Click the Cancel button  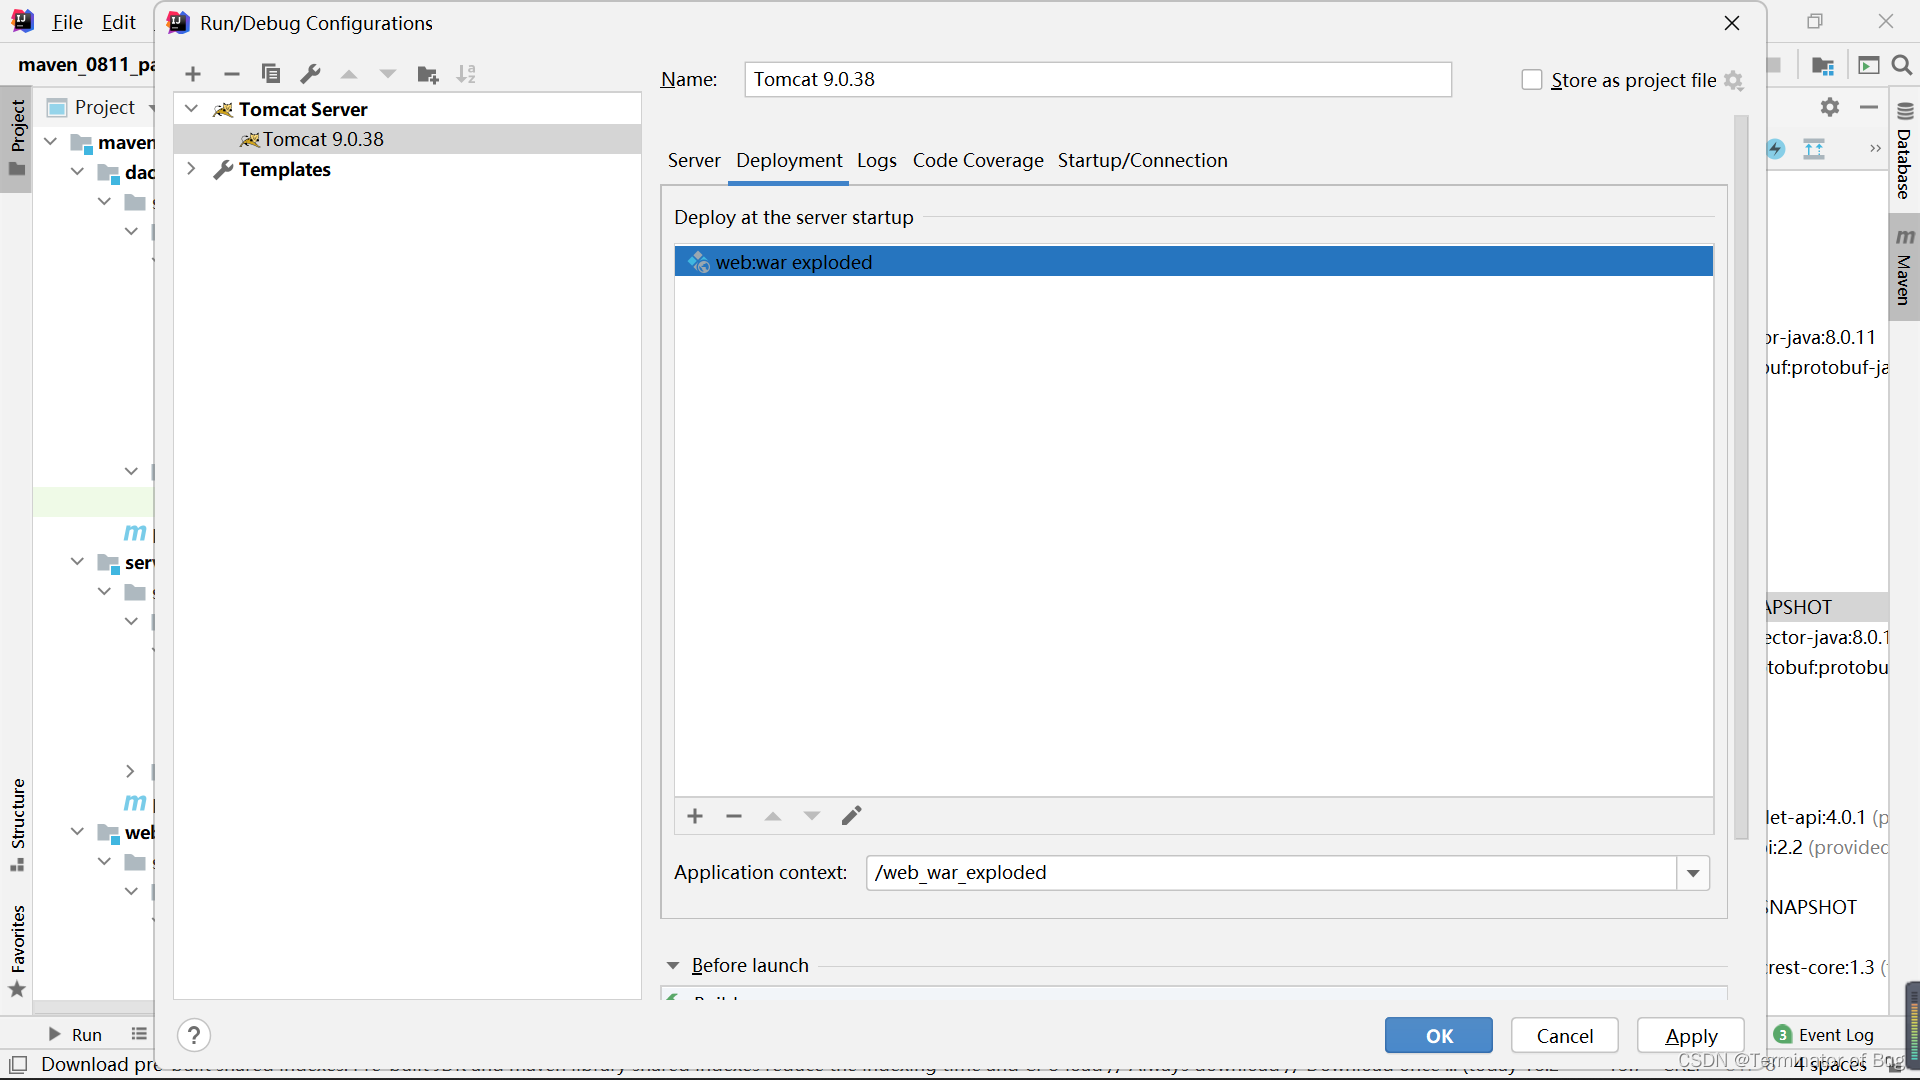tap(1565, 1036)
